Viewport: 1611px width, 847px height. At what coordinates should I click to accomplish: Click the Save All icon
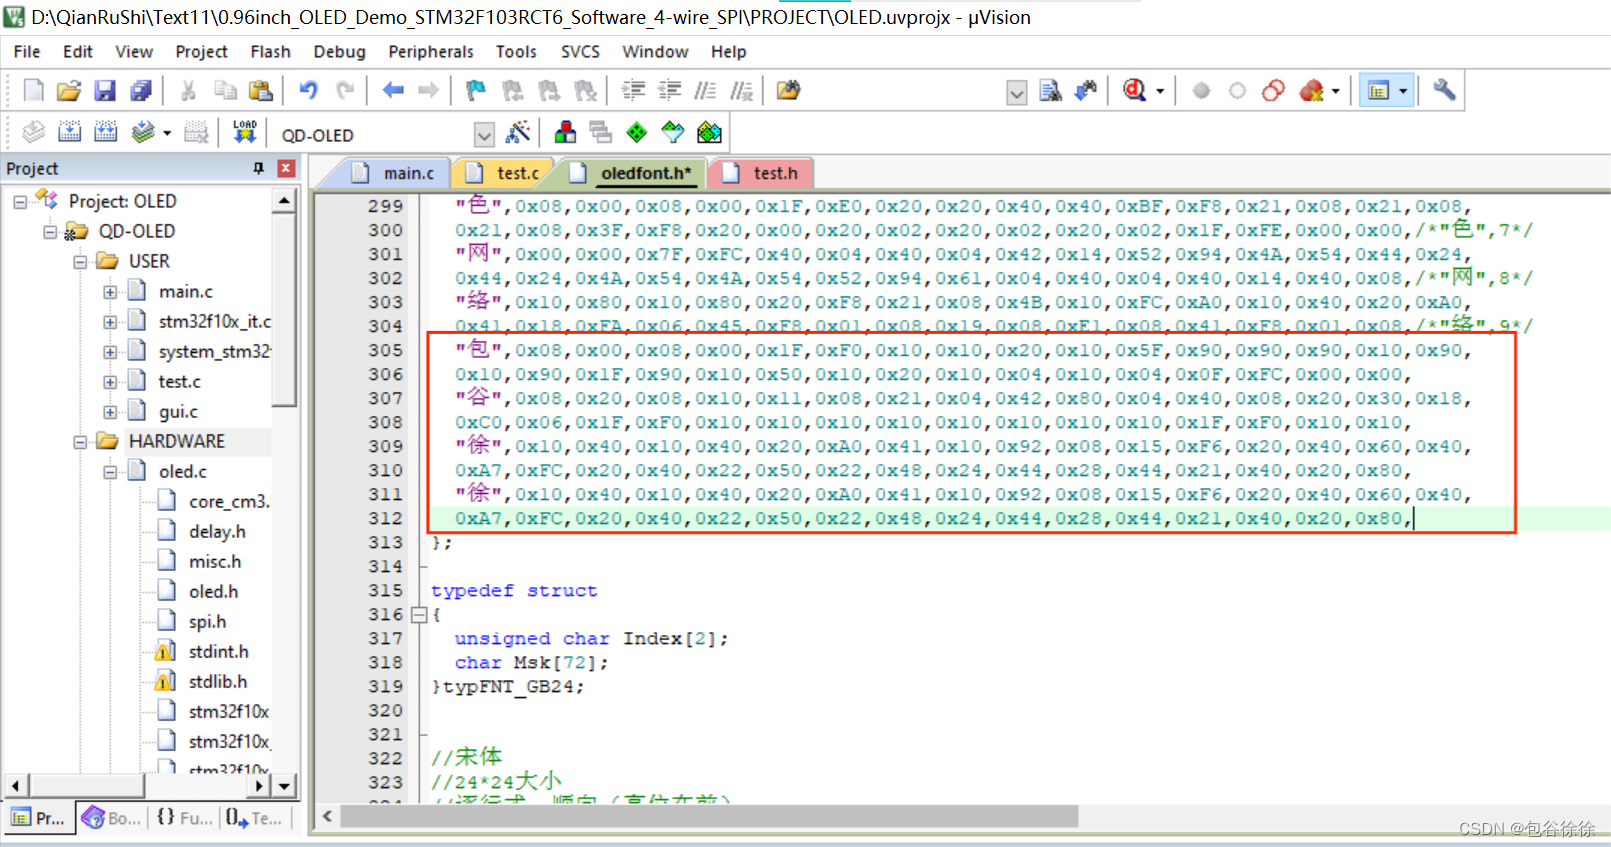point(141,91)
